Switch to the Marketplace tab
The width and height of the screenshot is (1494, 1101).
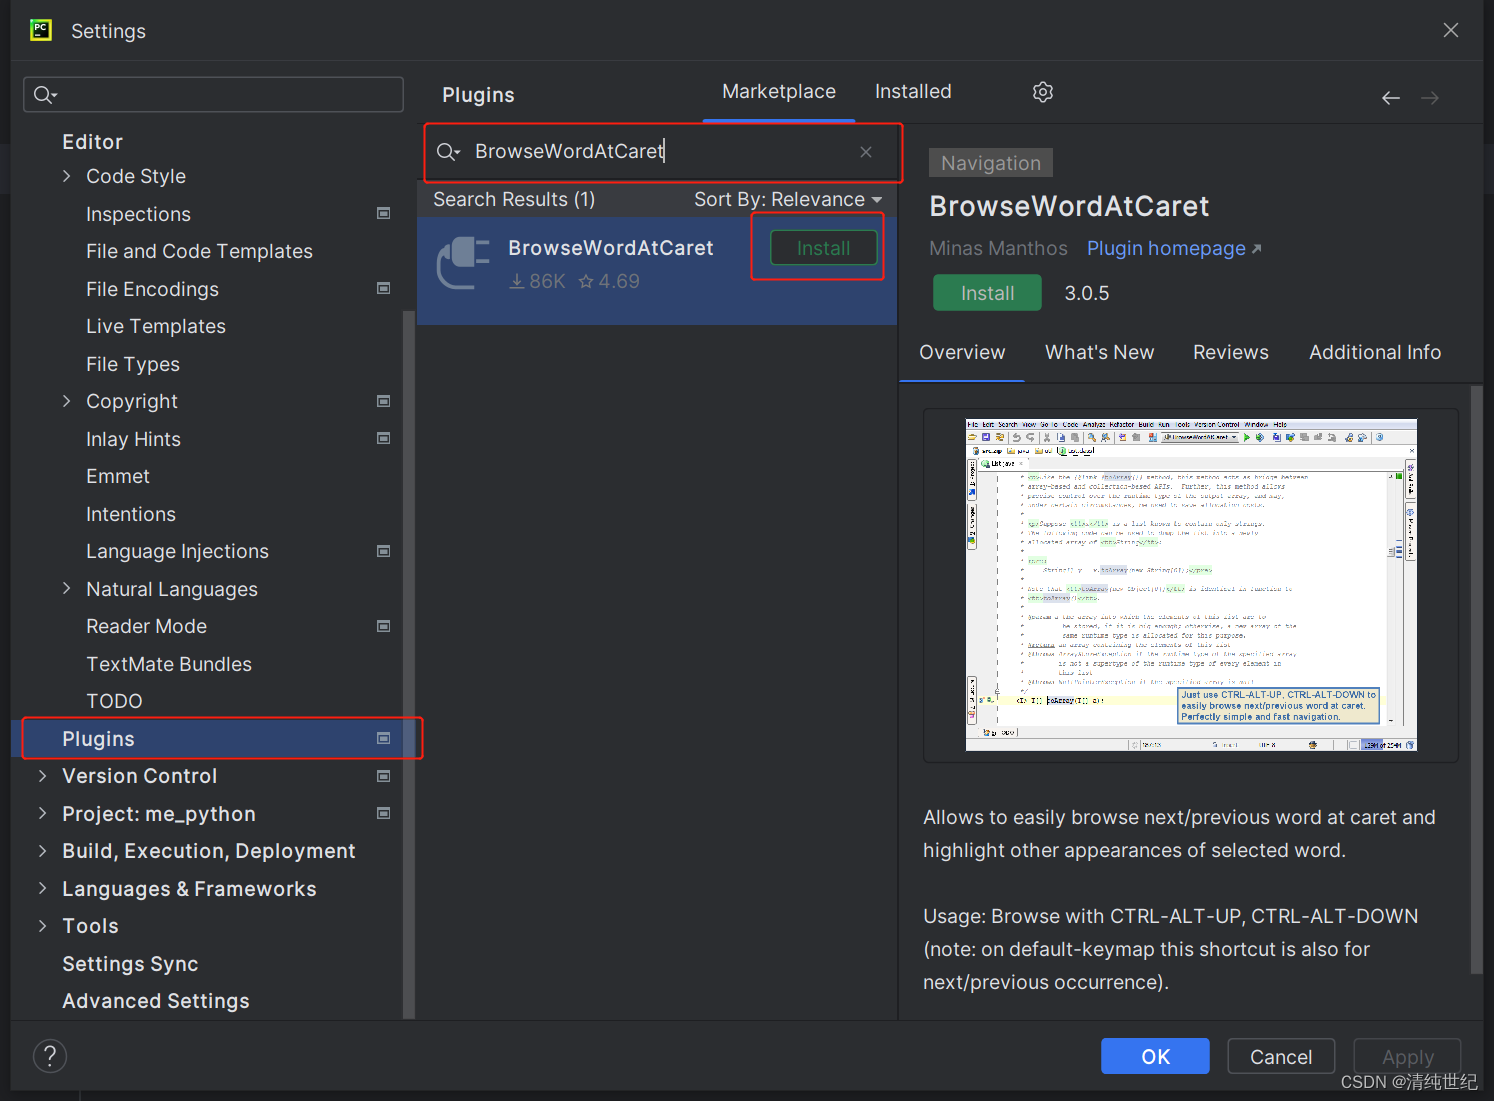779,91
